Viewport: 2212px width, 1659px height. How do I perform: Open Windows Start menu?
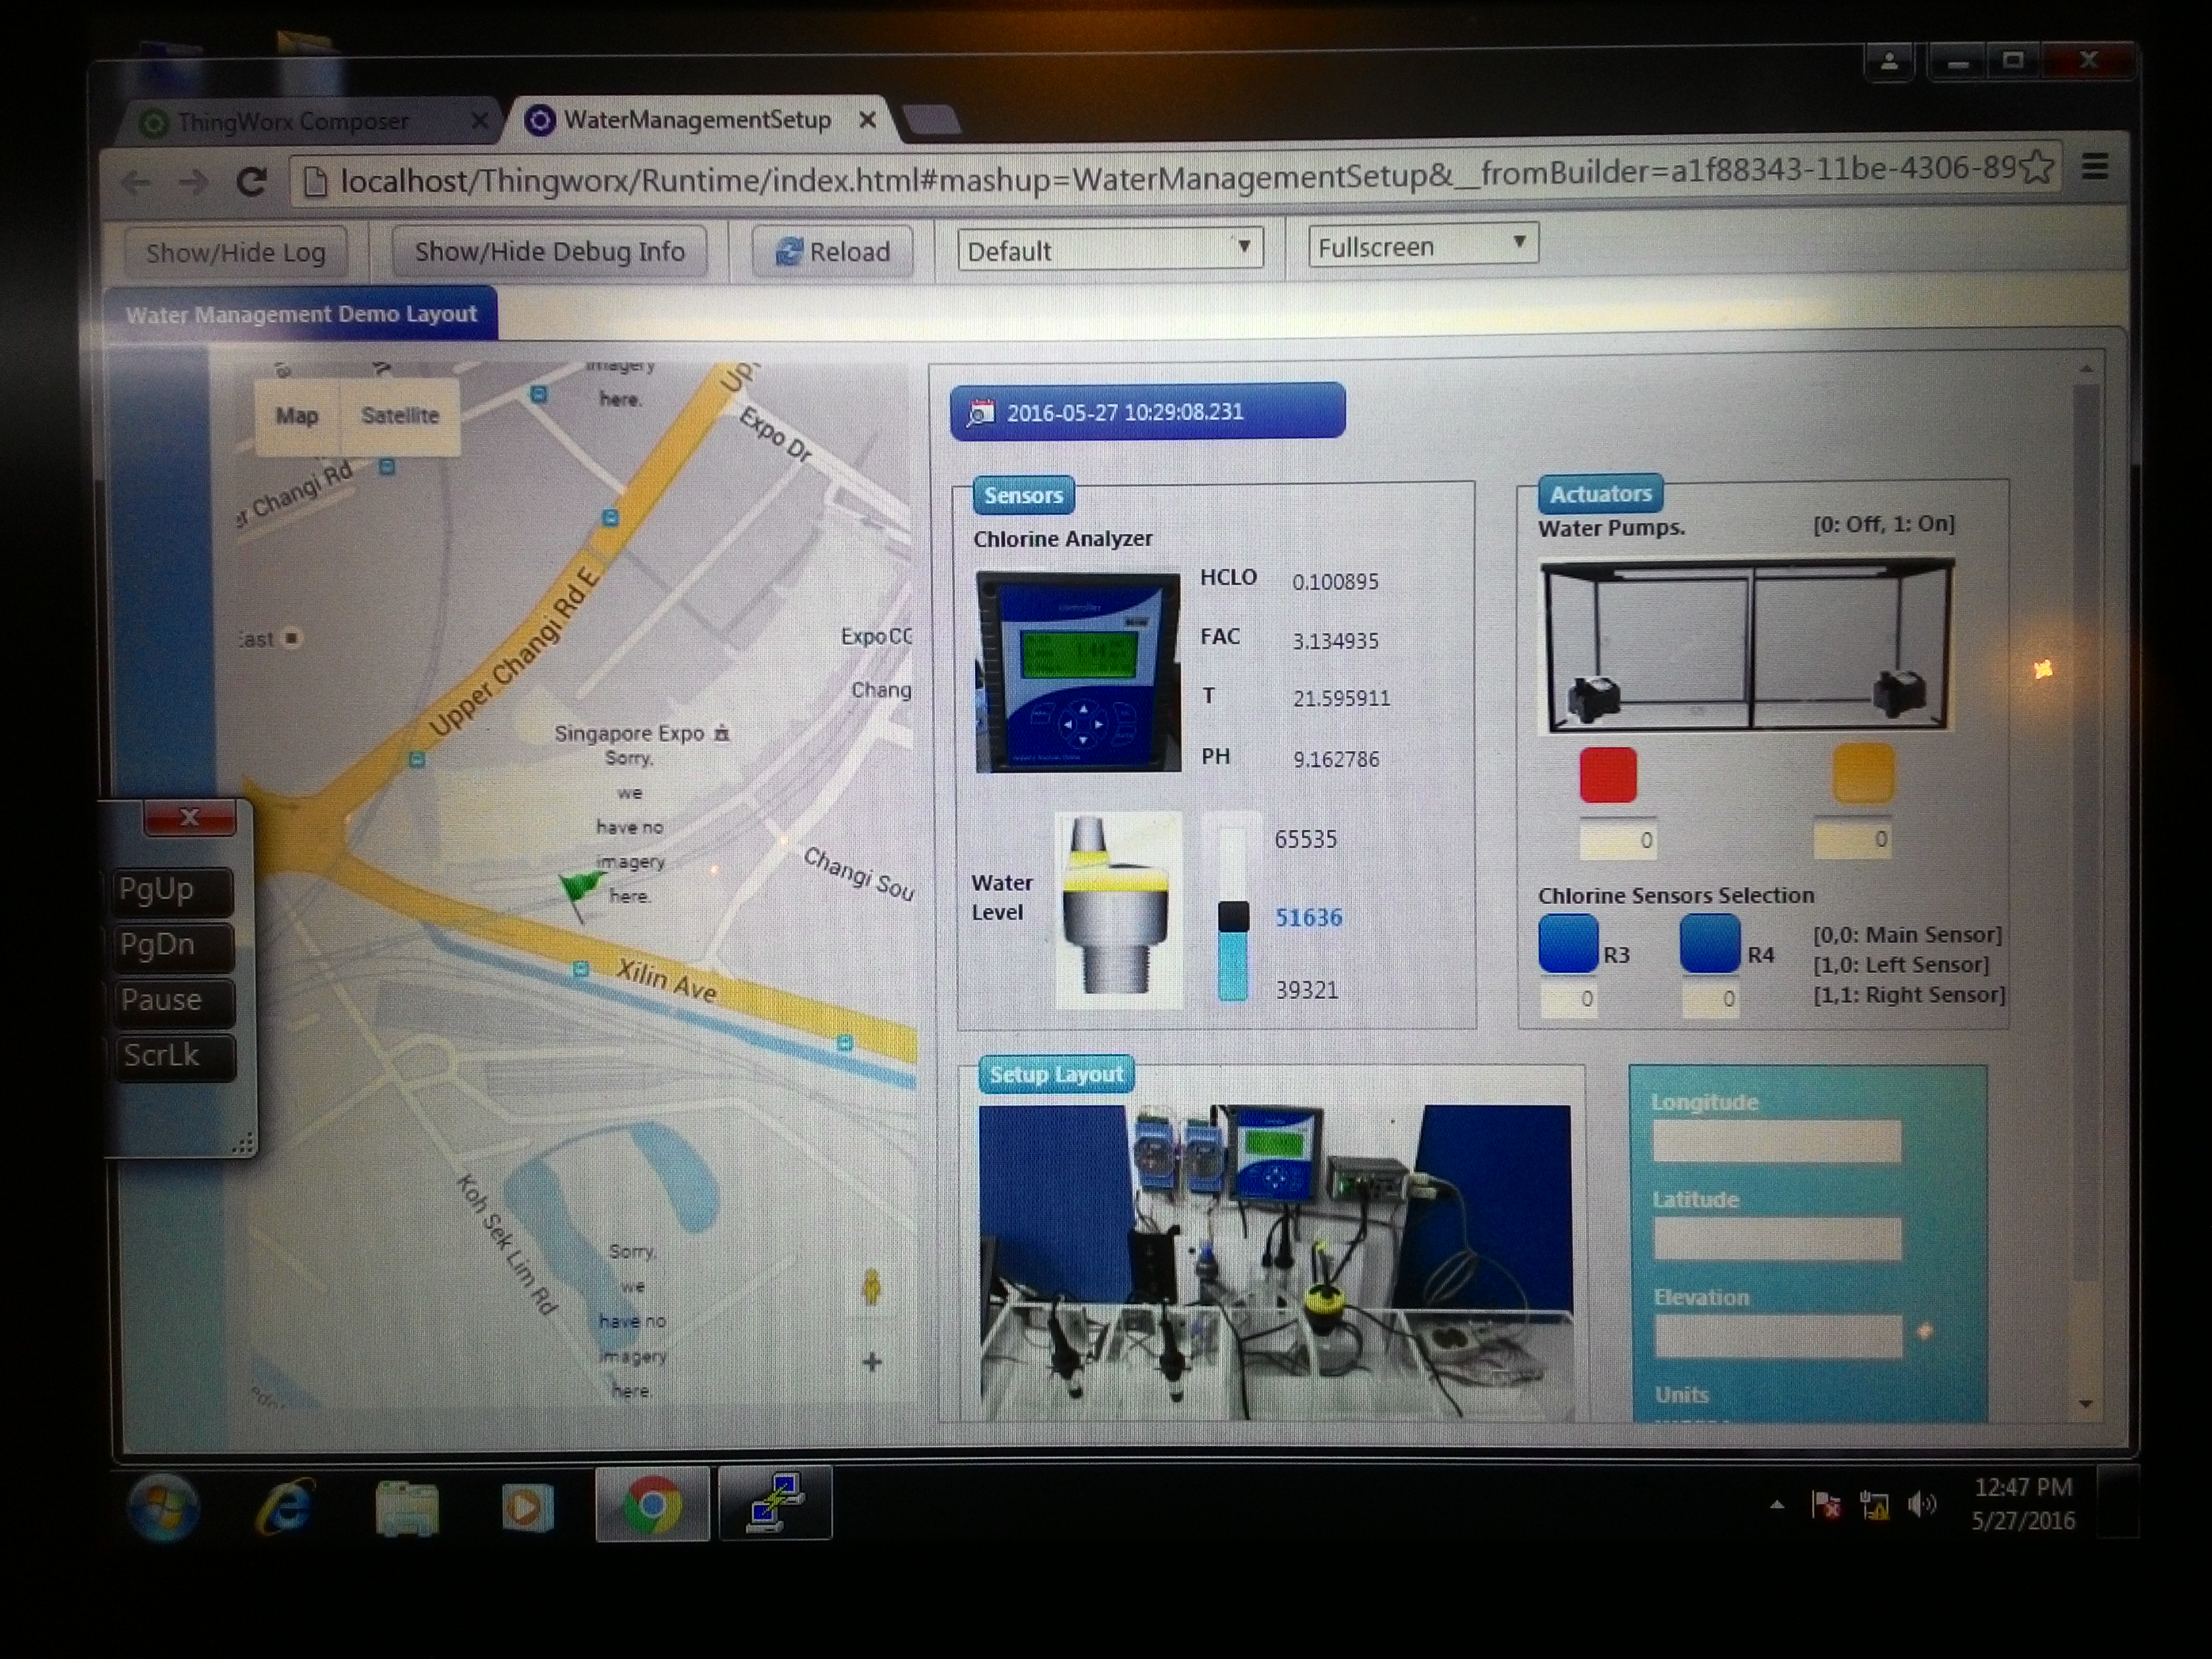[164, 1506]
